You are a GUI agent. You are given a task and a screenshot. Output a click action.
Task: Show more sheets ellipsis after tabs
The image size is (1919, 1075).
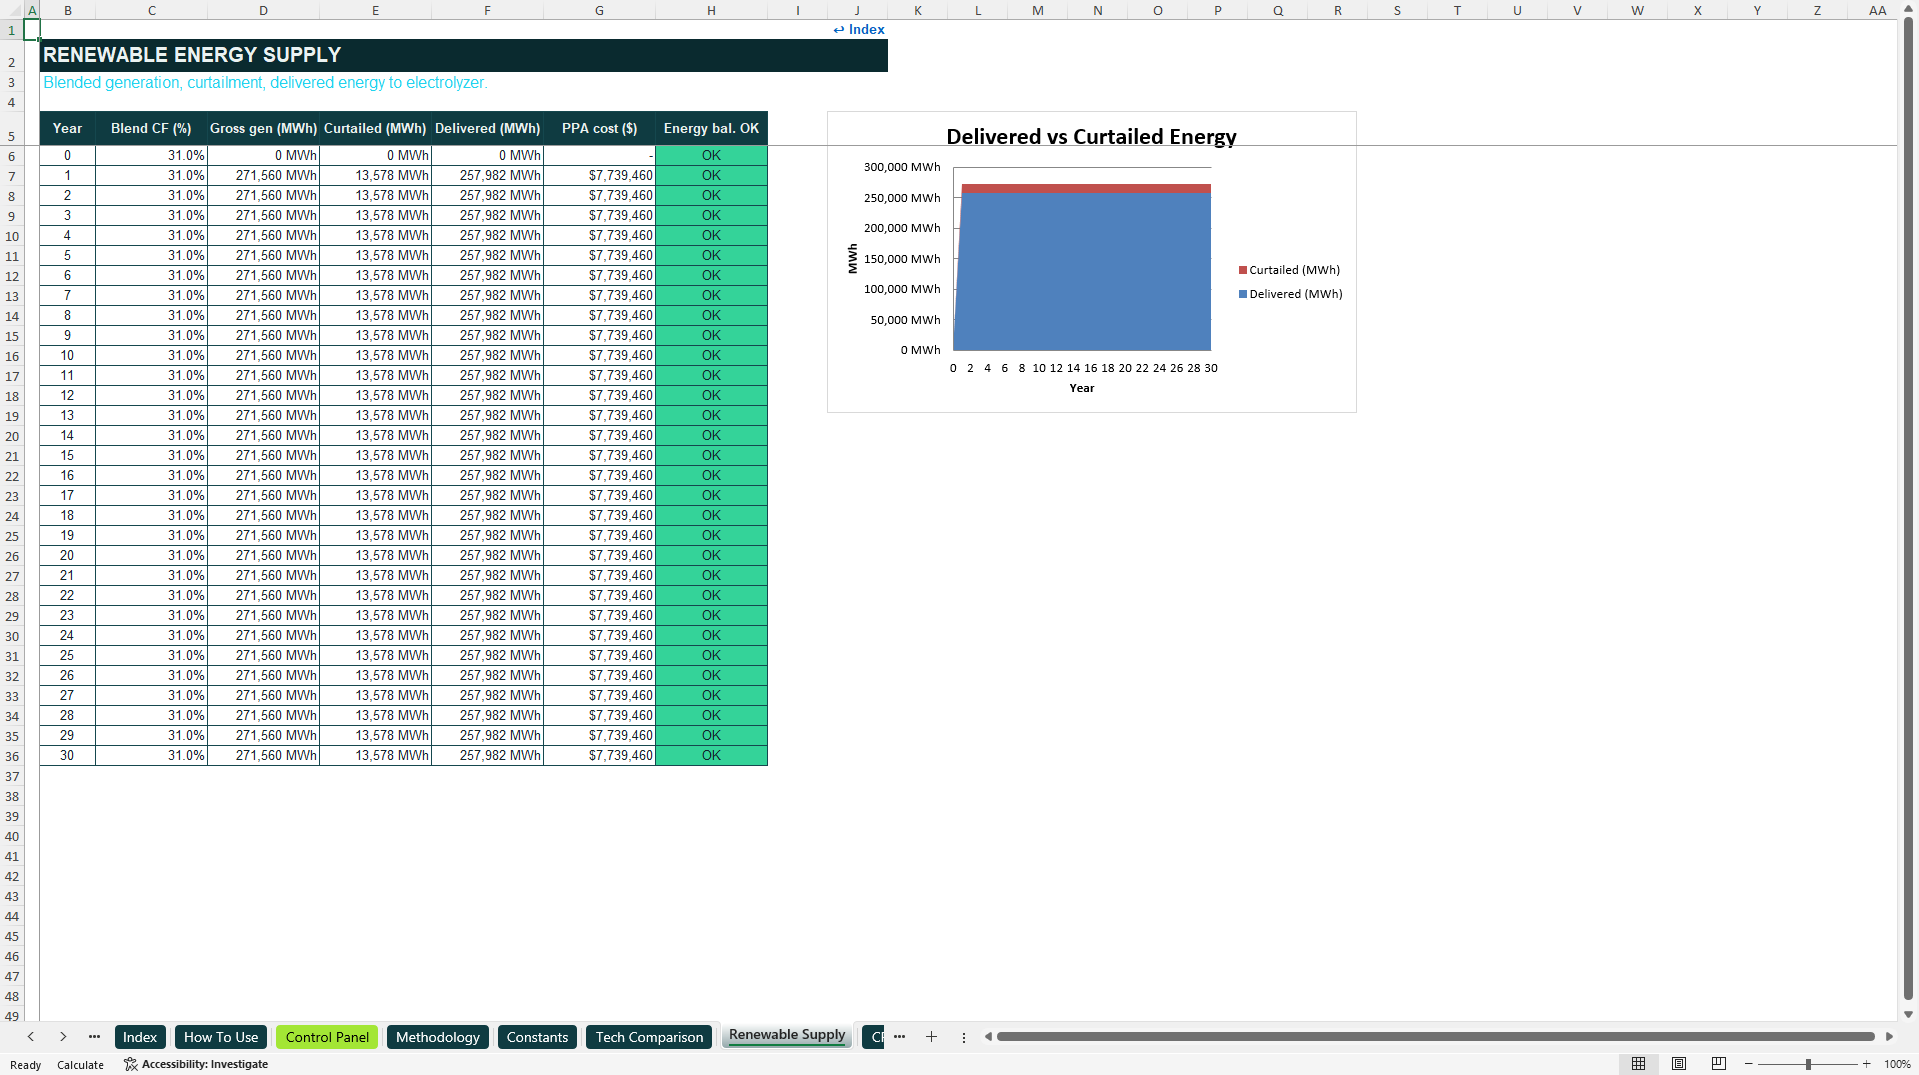coord(899,1037)
